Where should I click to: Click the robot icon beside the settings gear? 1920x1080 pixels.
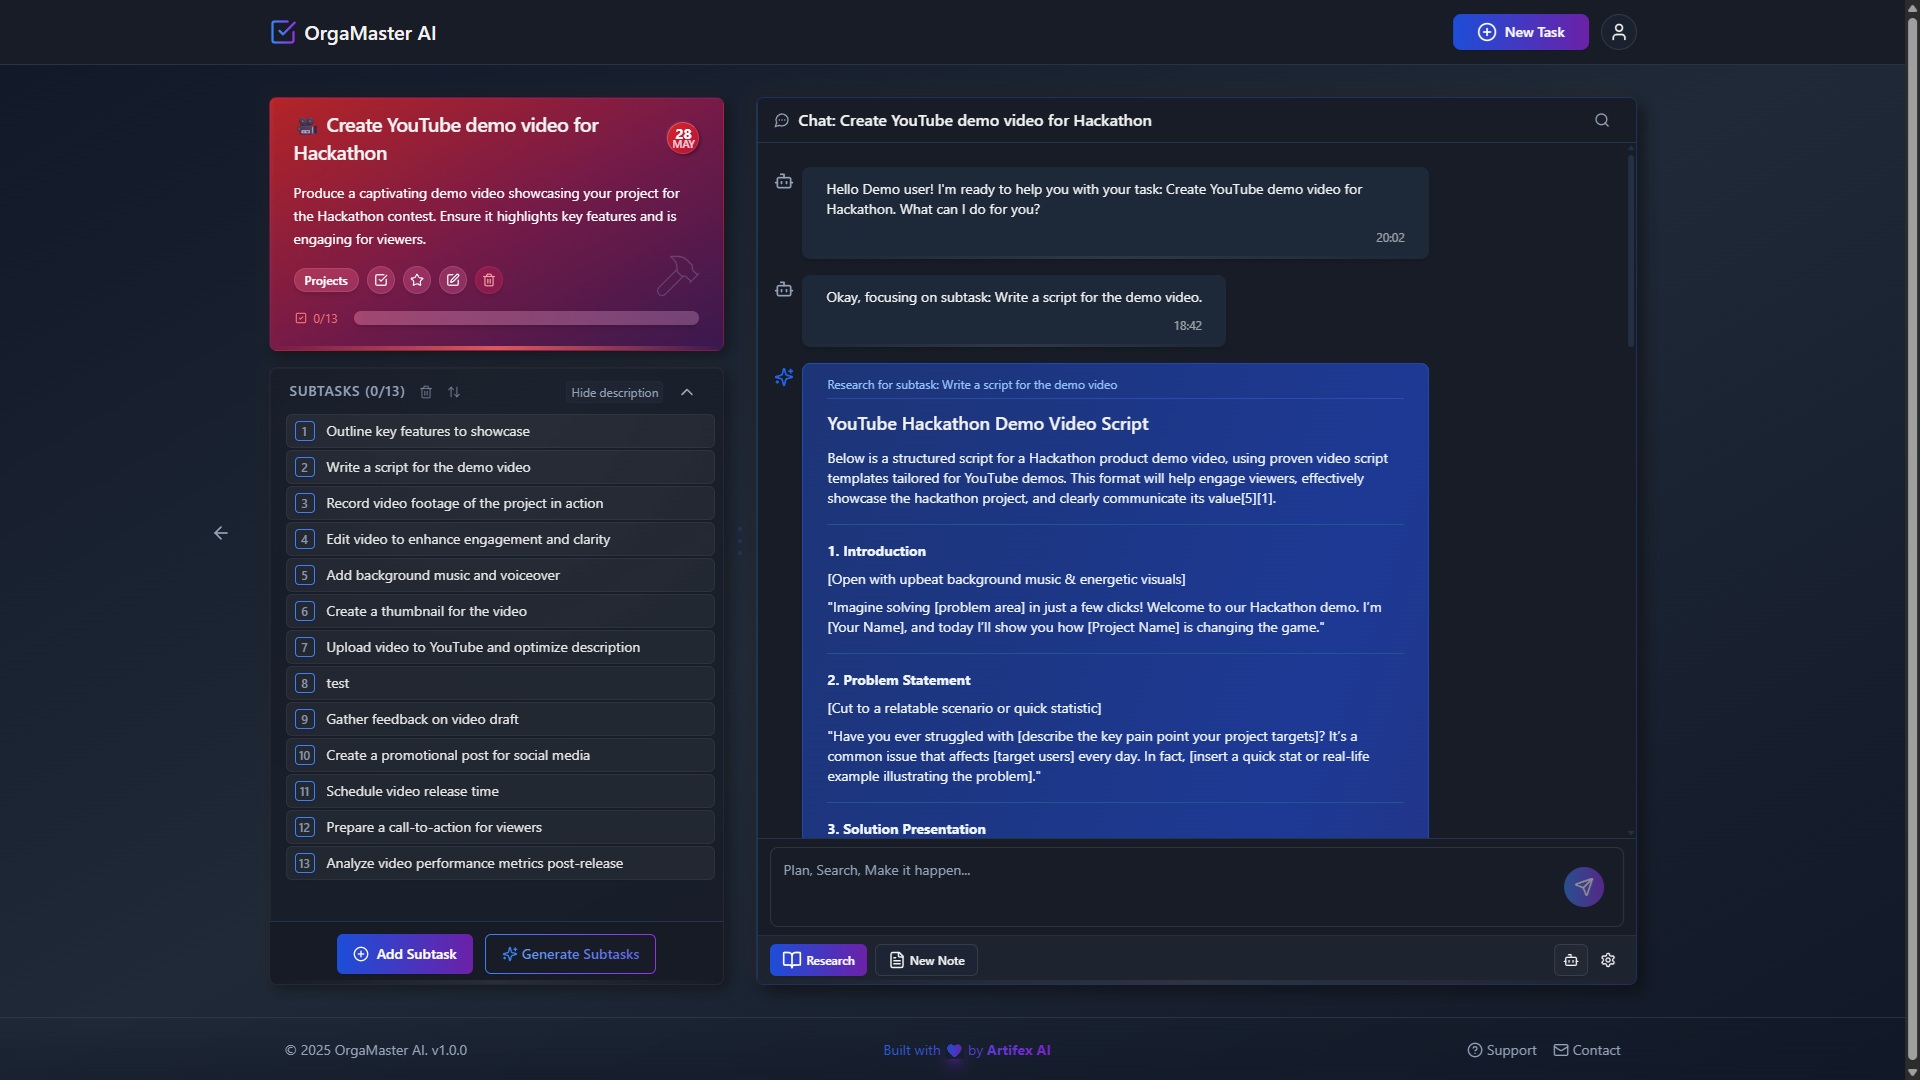[x=1571, y=960]
